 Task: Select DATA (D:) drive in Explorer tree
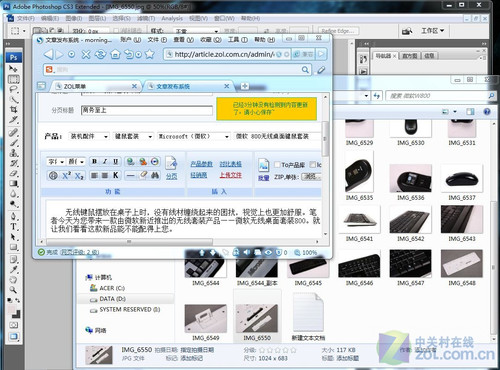(x=113, y=299)
